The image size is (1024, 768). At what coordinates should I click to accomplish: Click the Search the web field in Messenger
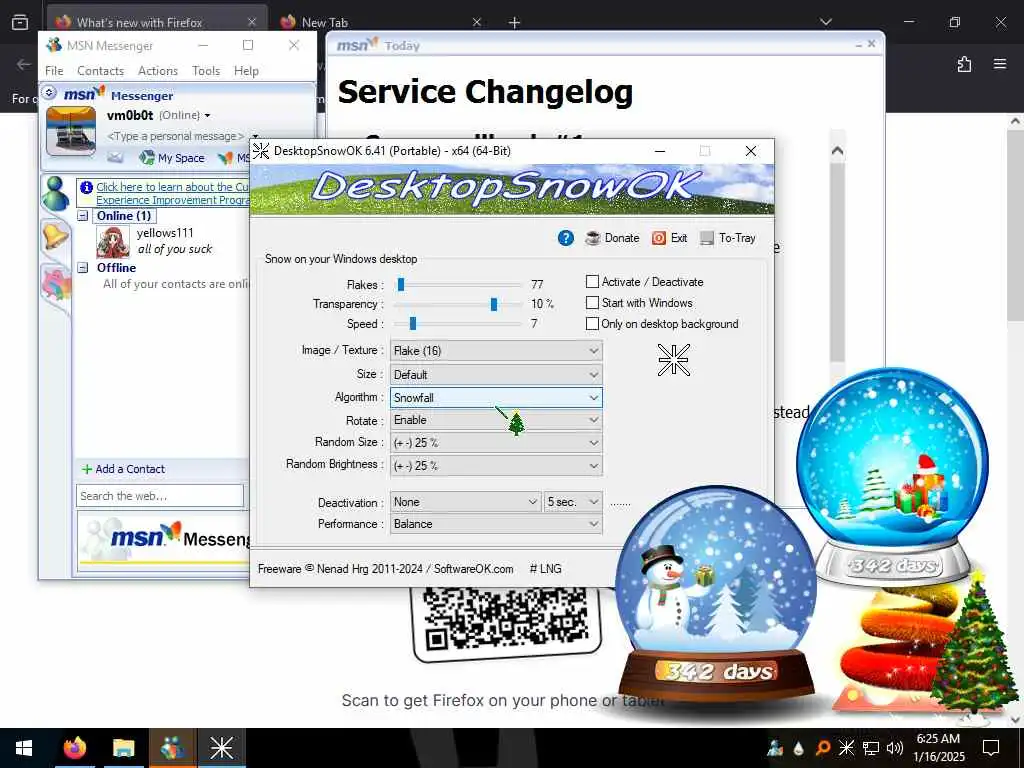pyautogui.click(x=160, y=496)
